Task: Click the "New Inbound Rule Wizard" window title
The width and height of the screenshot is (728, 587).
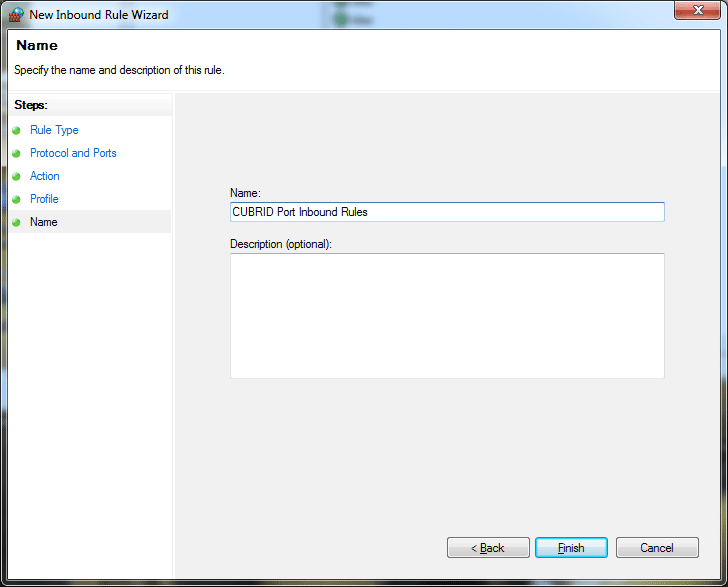Action: coord(99,15)
